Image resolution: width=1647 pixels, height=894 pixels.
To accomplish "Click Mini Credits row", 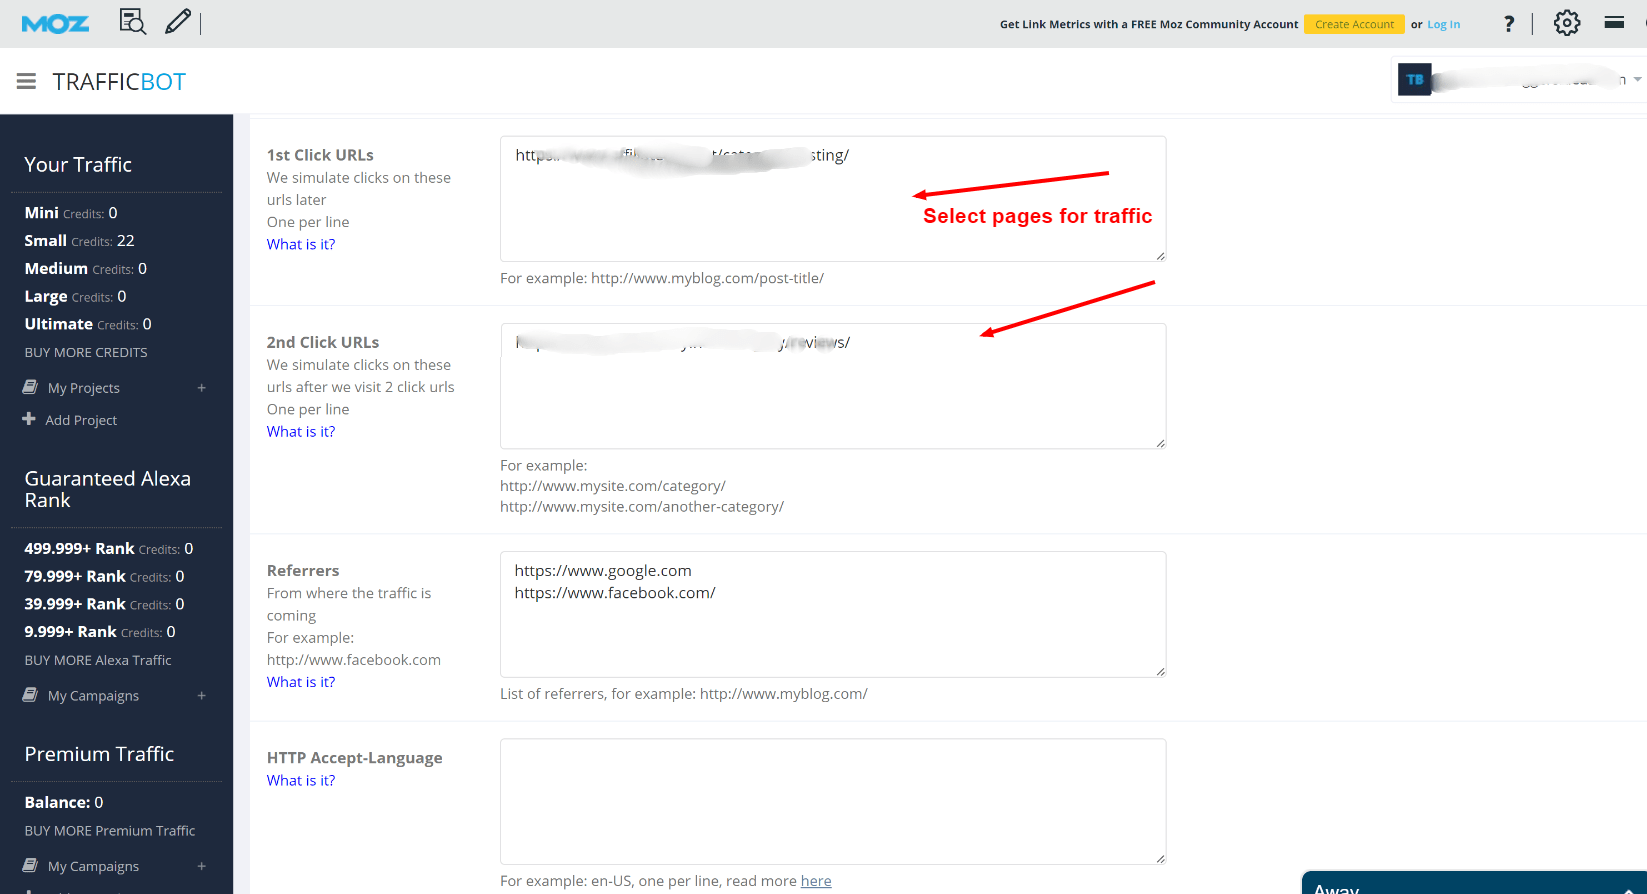I will (x=71, y=213).
